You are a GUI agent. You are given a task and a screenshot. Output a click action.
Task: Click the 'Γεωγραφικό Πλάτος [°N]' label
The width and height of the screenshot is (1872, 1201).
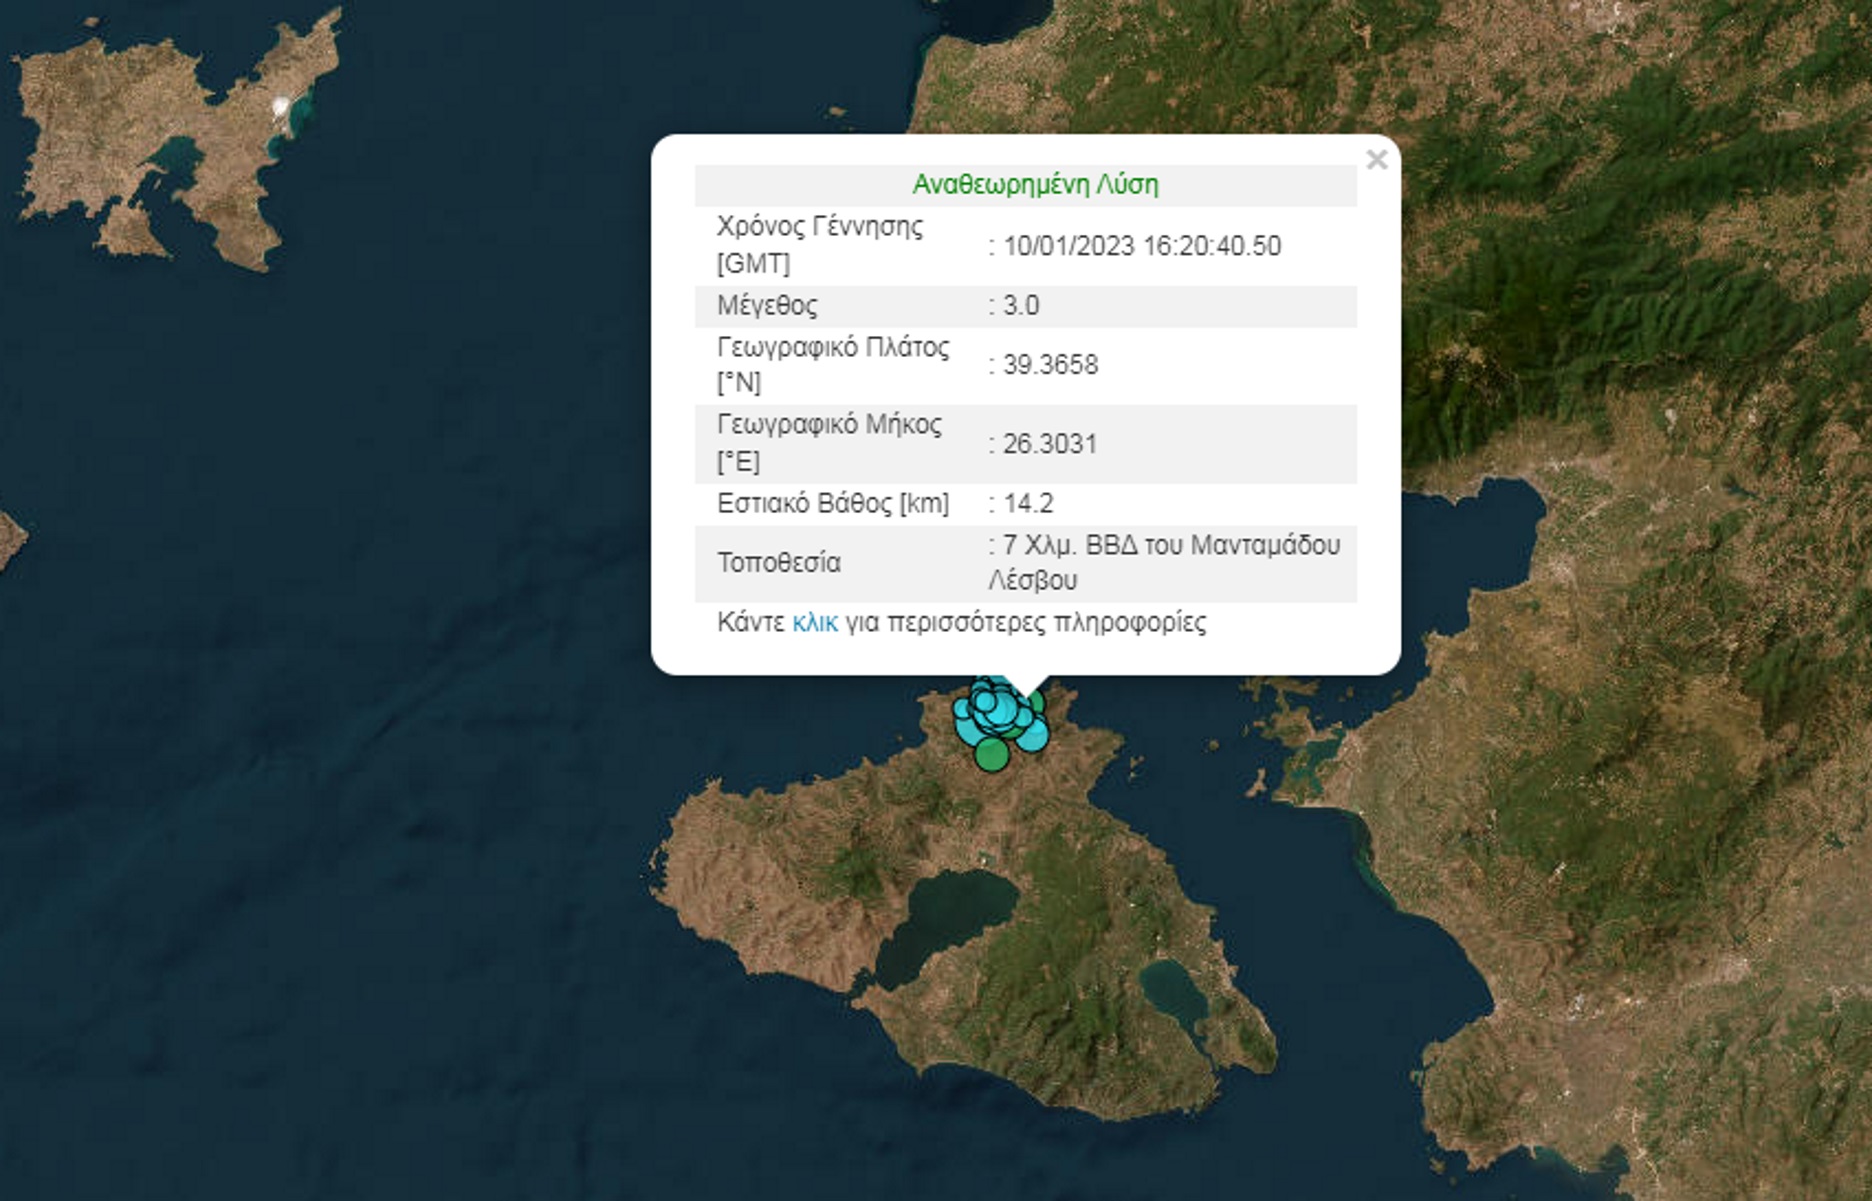[832, 365]
